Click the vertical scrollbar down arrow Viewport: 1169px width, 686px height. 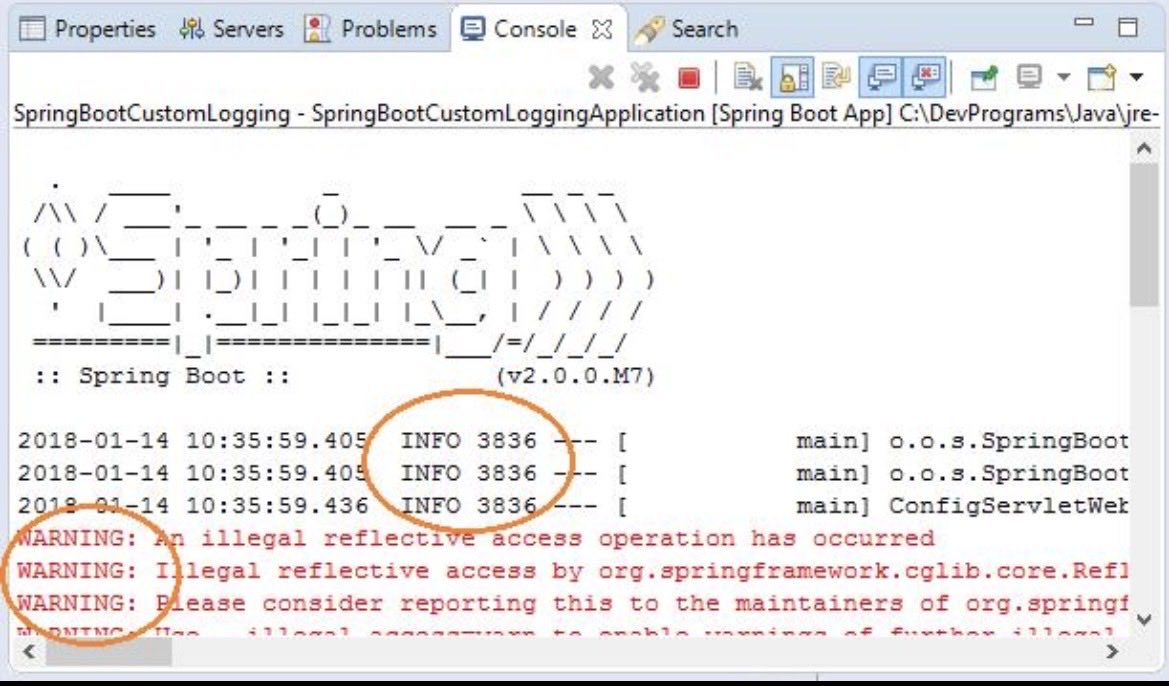[1144, 619]
